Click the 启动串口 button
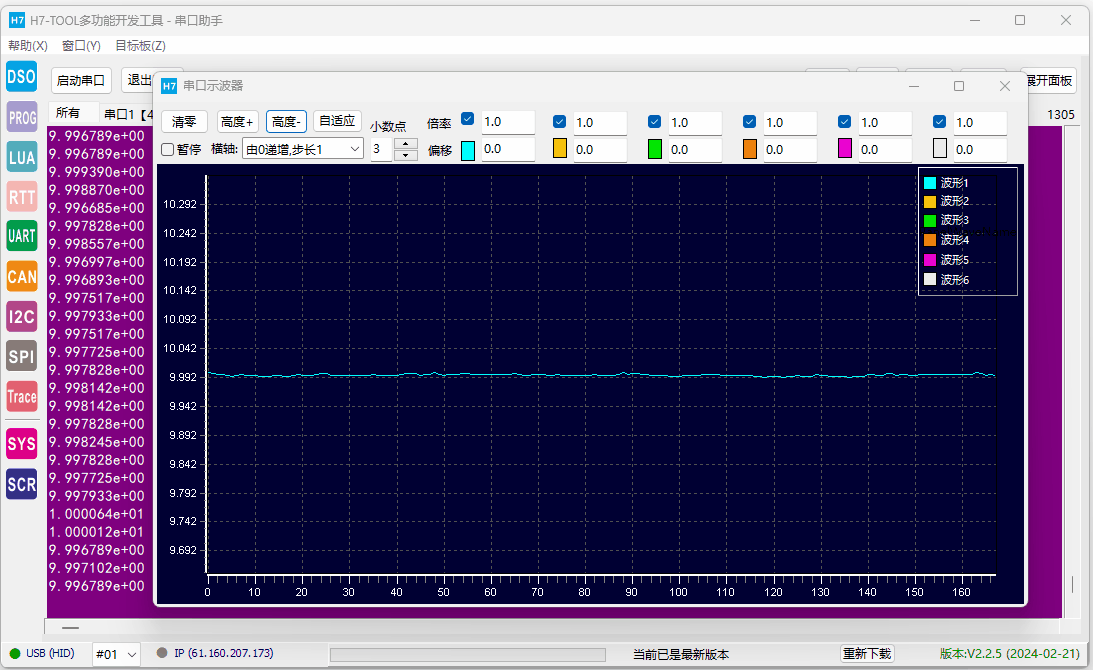 [x=81, y=80]
